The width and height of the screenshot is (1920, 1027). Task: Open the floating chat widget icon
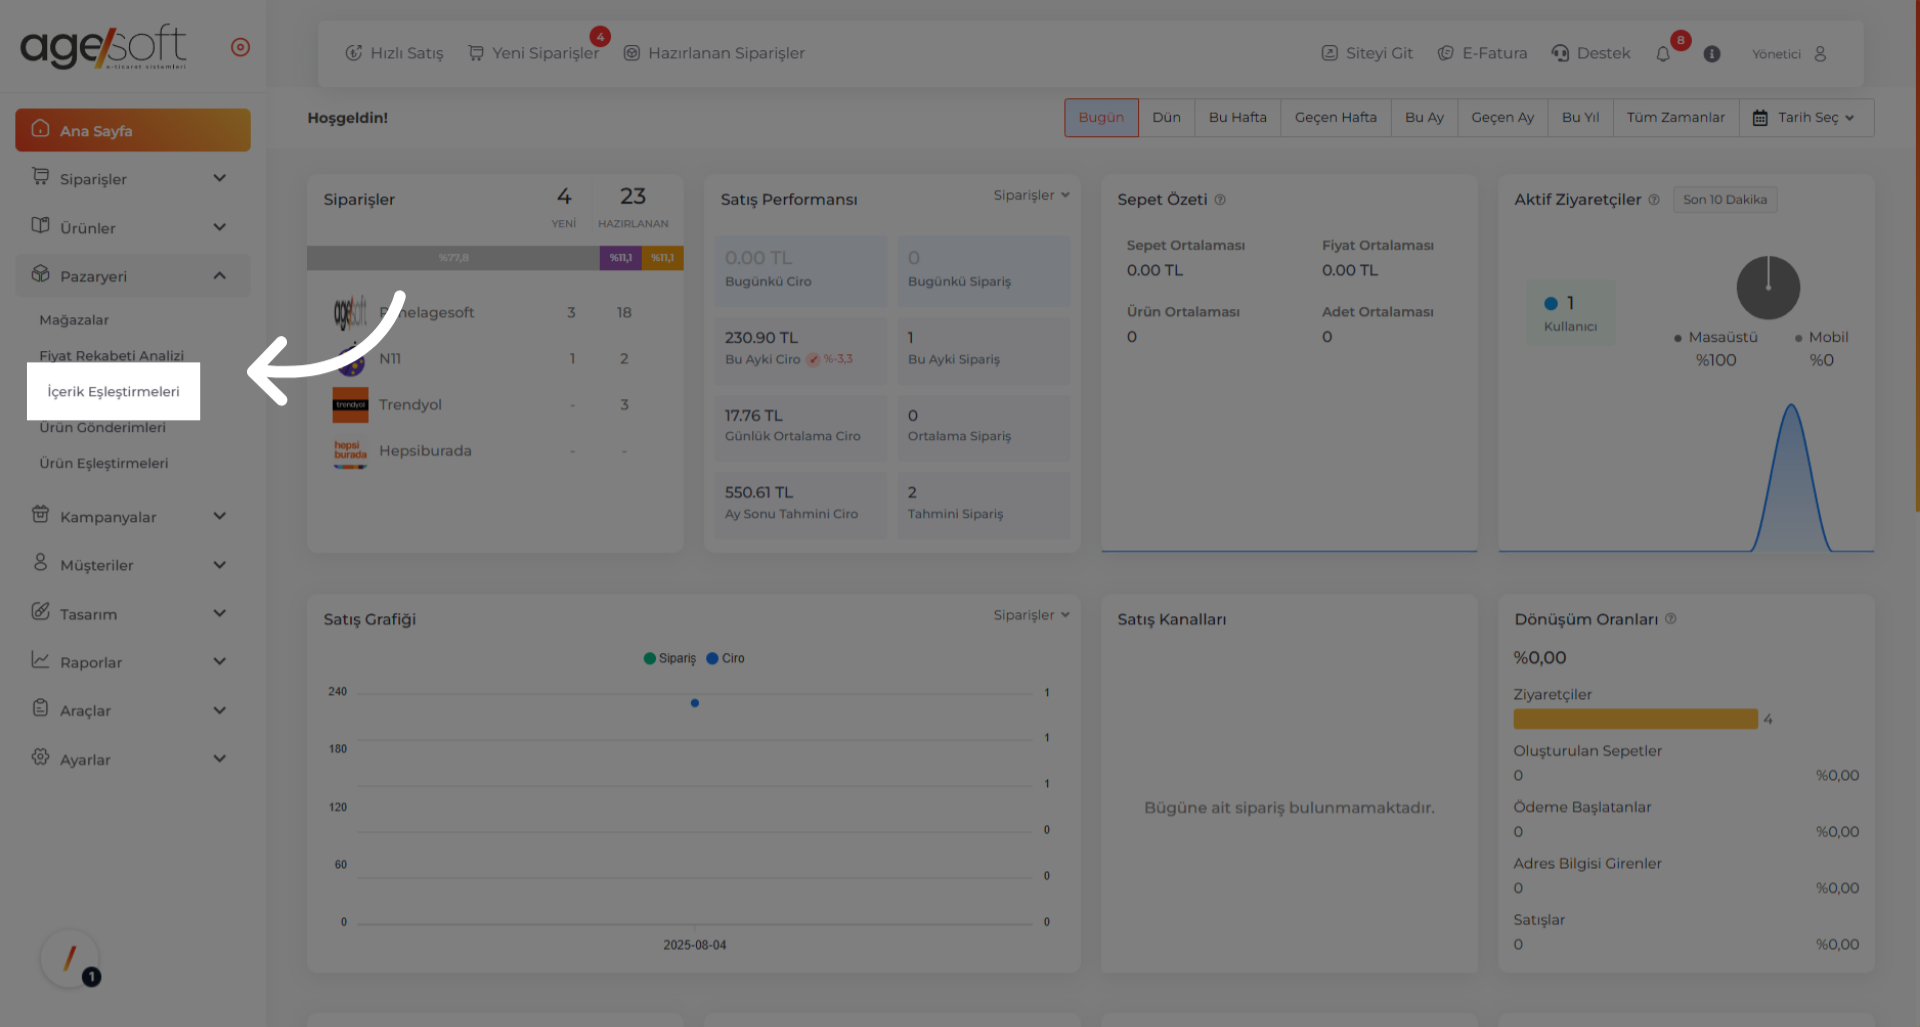click(70, 958)
